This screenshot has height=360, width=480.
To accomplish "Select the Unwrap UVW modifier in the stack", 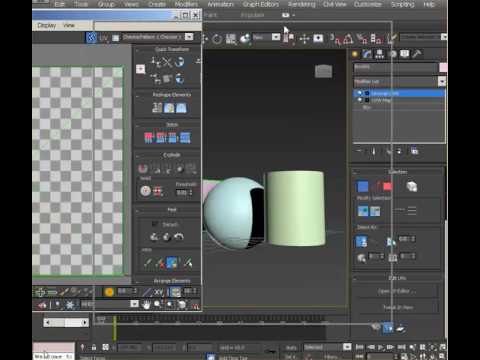I will pyautogui.click(x=399, y=93).
